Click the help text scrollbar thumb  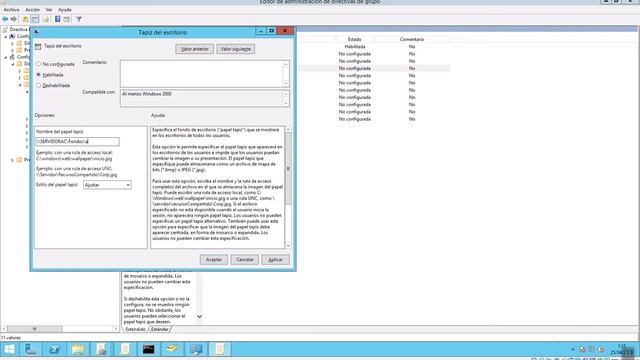click(x=288, y=169)
